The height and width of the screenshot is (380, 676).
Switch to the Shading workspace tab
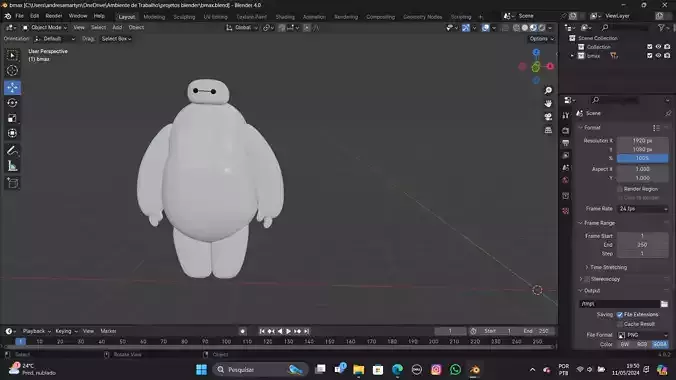point(285,17)
